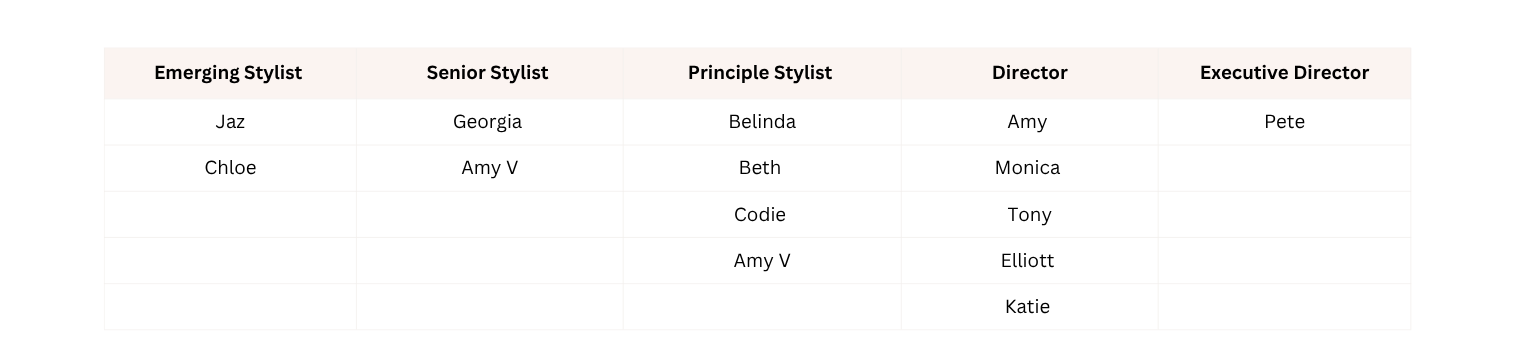Click the Elliott cell

(1028, 261)
